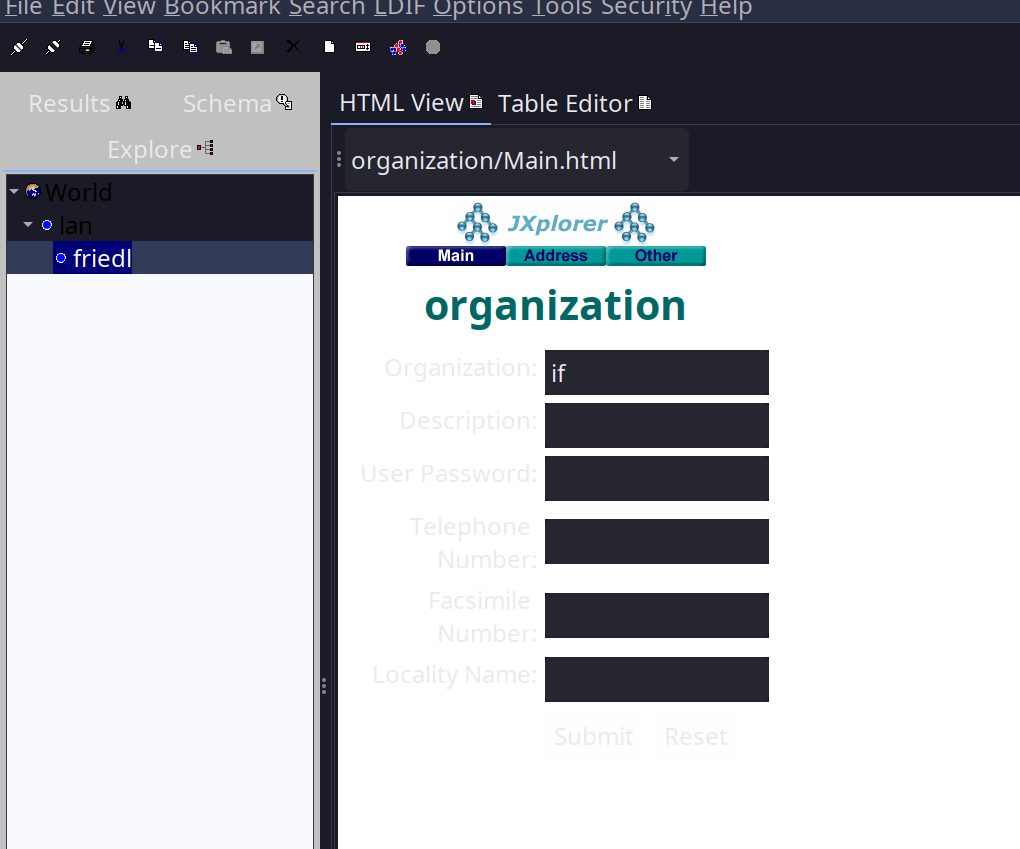Click the Stop query round icon
The image size is (1020, 849).
432,47
